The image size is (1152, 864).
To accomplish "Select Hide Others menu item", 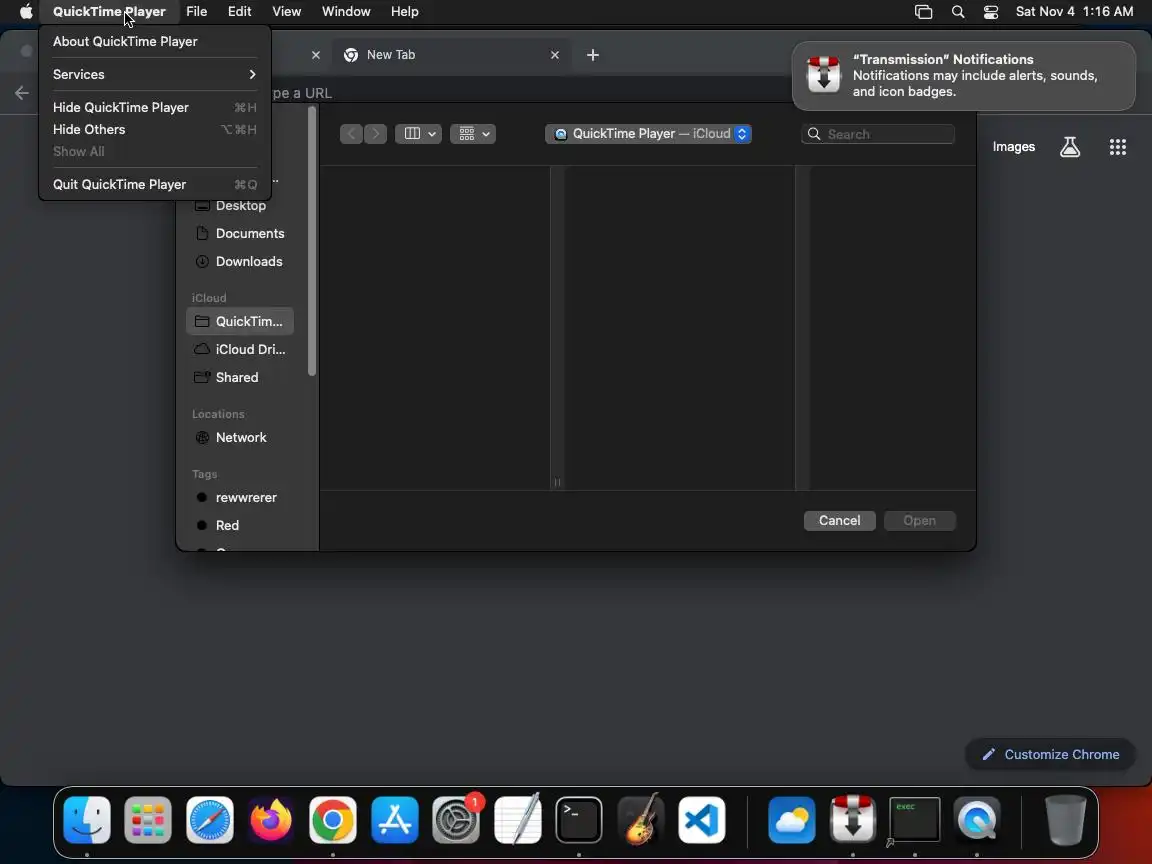I will click(x=154, y=129).
